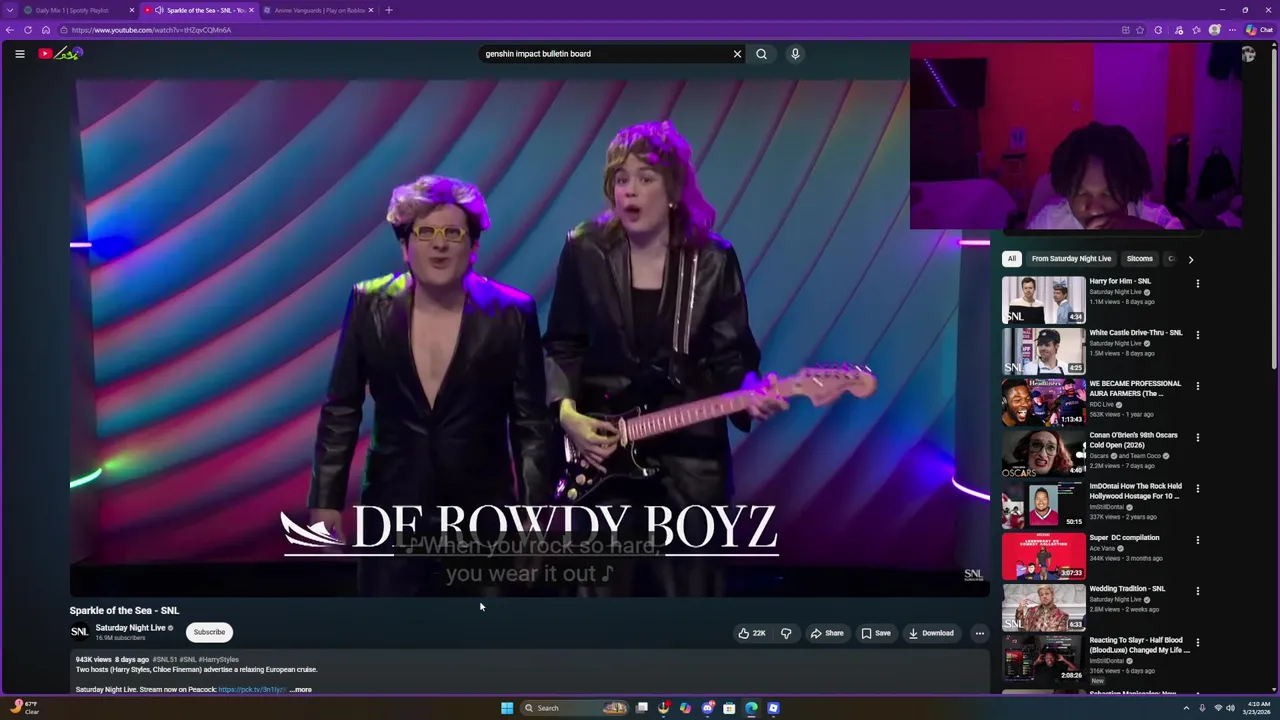
Task: Open options menu for Reacting To Slayr video
Action: pos(1198,642)
